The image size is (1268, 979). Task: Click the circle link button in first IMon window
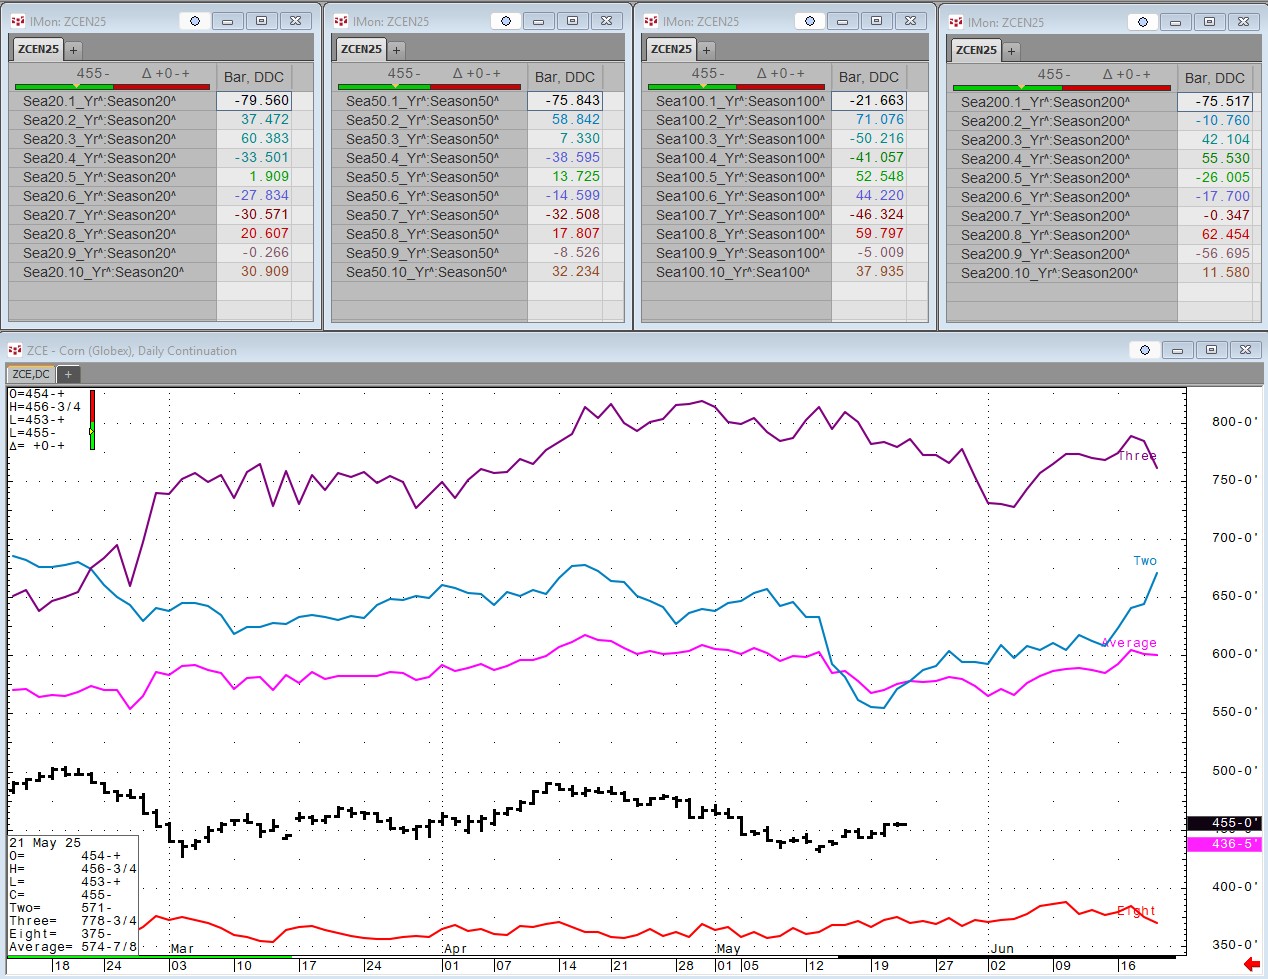(195, 21)
